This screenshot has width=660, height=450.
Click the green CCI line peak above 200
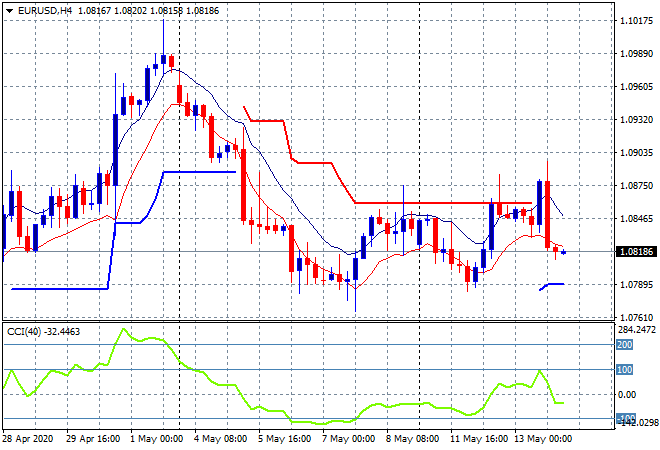(123, 330)
